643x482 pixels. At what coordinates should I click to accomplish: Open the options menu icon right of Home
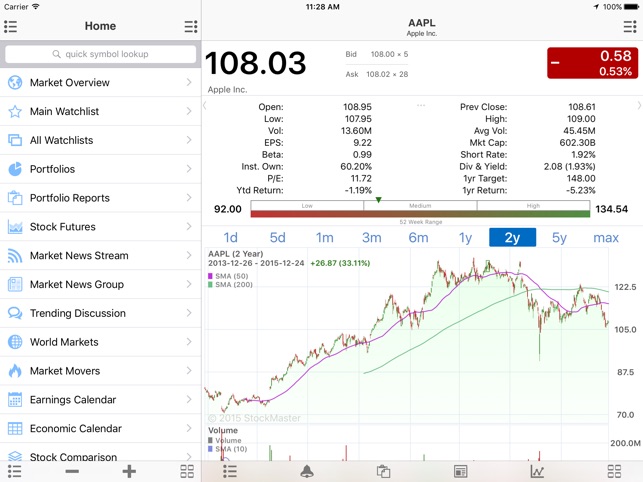[x=191, y=26]
